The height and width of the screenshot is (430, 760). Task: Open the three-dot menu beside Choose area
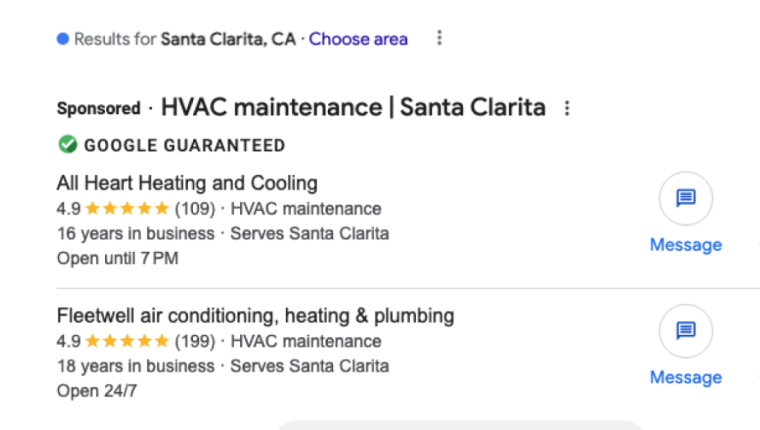pyautogui.click(x=439, y=39)
